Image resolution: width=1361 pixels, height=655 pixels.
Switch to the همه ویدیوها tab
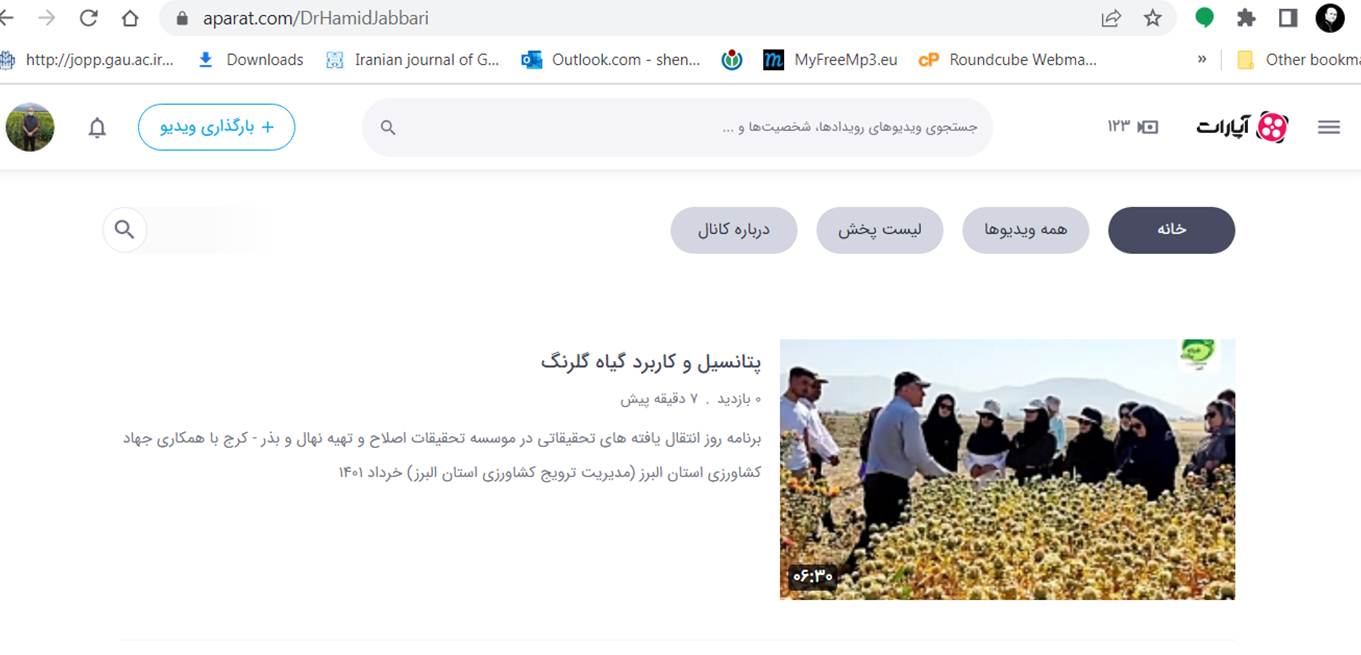tap(1025, 230)
